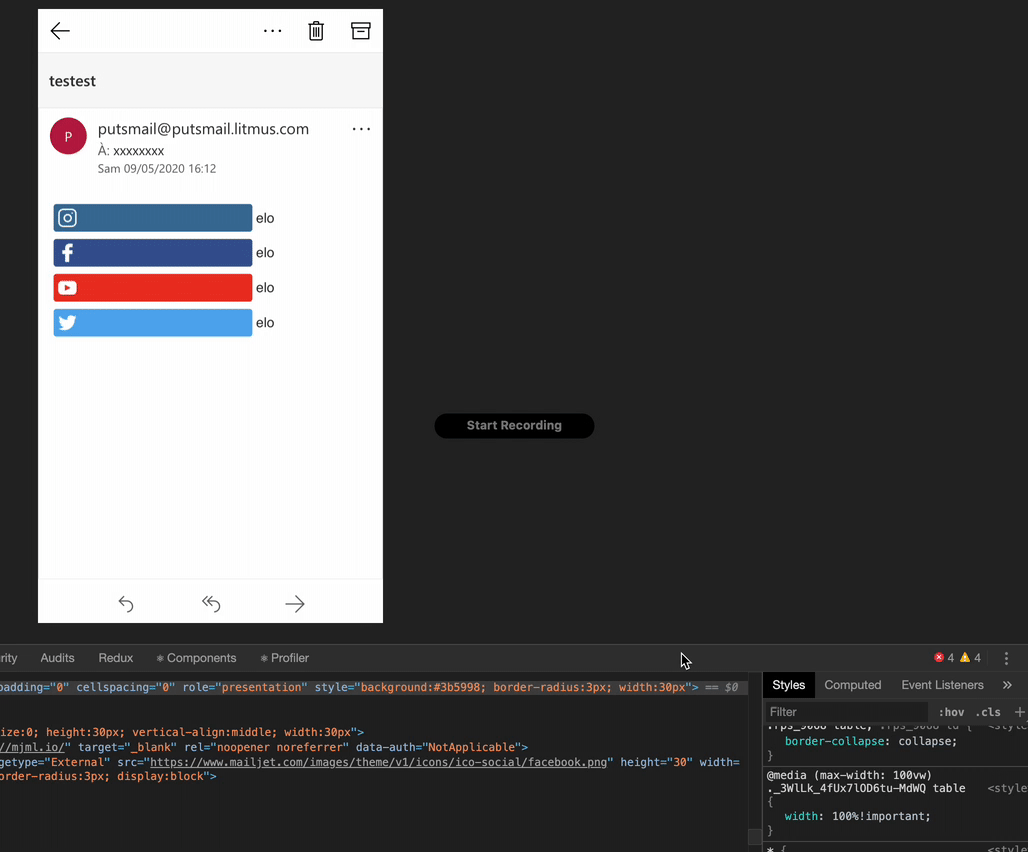Open the facebook.png image source link
The height and width of the screenshot is (852, 1028).
[x=379, y=762]
